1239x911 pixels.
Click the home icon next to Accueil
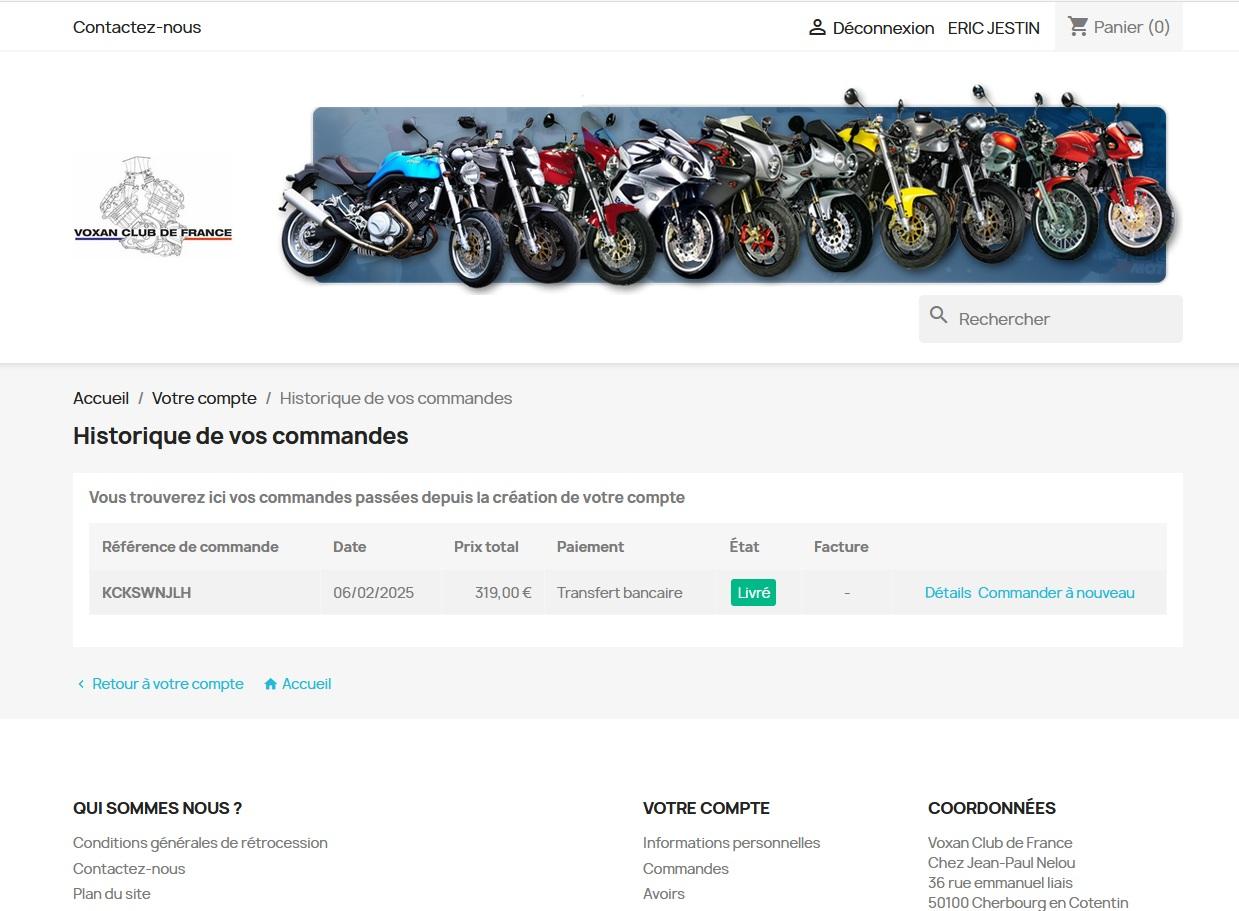(270, 685)
